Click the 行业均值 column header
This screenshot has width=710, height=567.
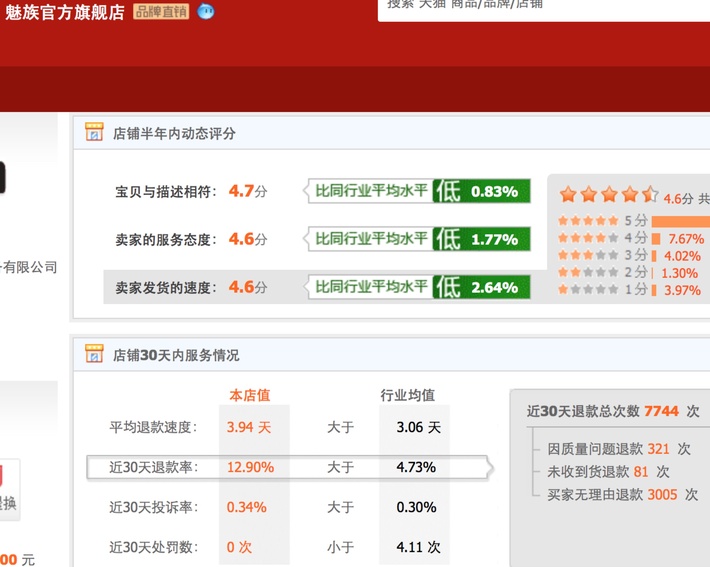coord(408,395)
